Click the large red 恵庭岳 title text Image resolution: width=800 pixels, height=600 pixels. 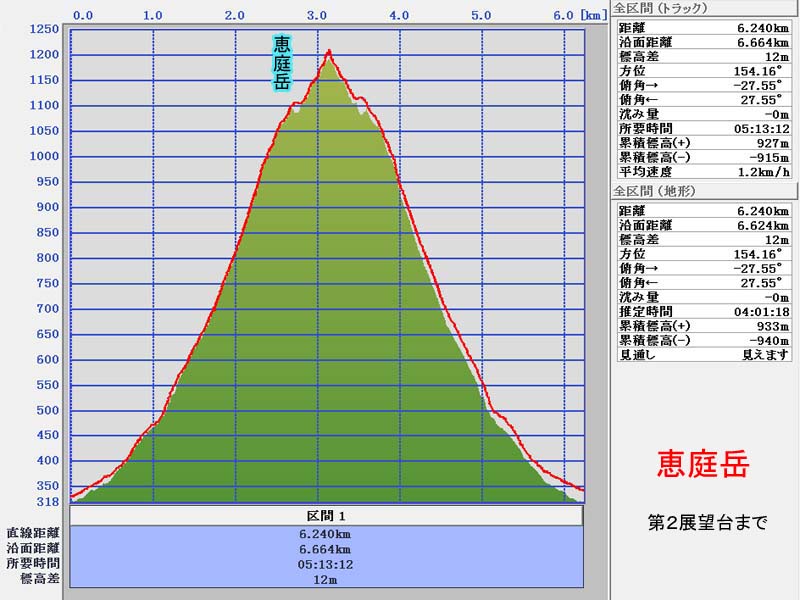[703, 464]
